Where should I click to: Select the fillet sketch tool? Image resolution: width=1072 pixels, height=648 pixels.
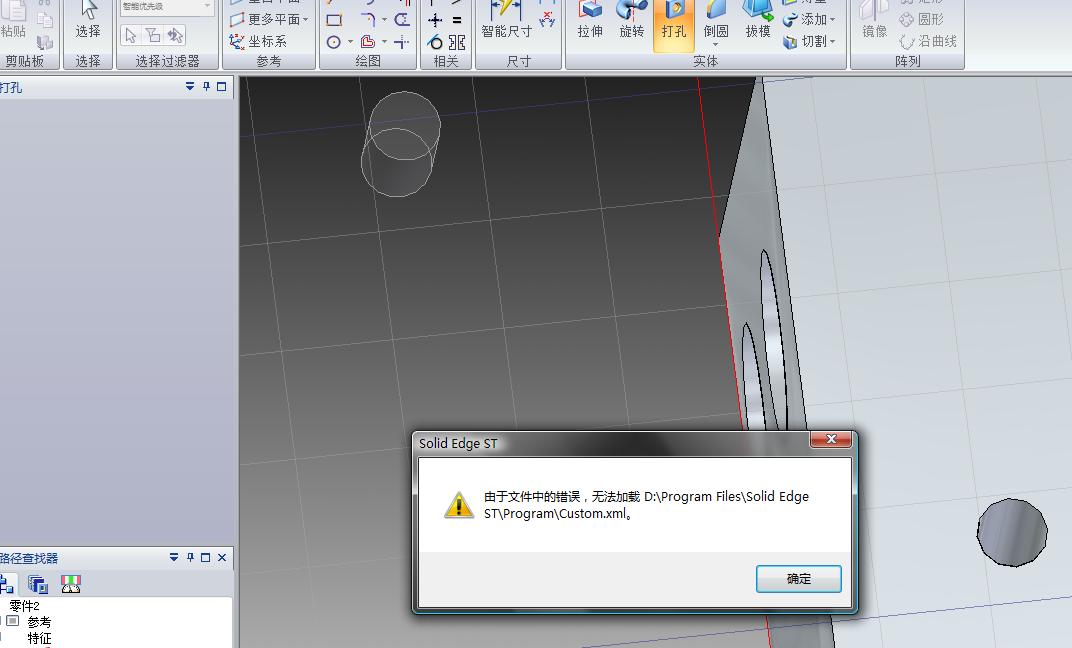368,20
